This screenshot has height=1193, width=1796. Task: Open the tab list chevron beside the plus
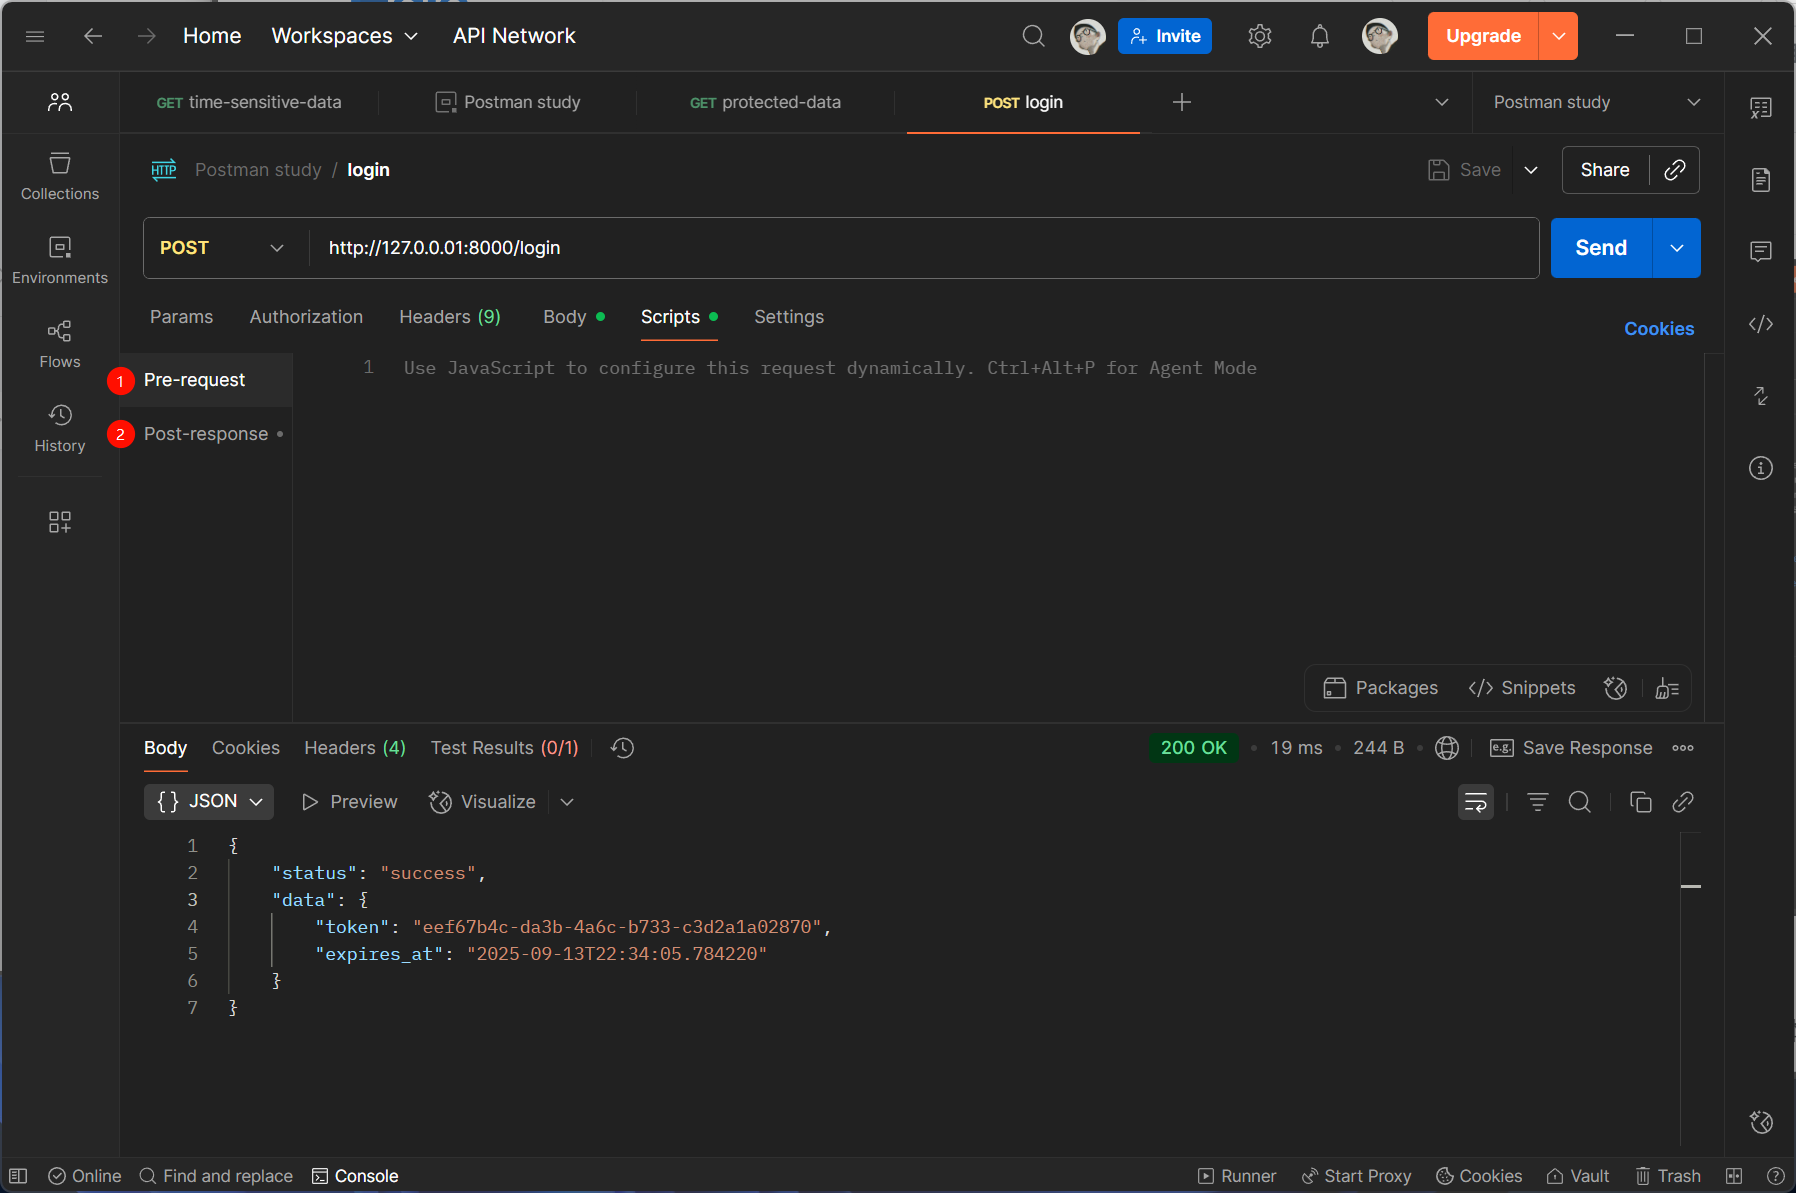1442,102
